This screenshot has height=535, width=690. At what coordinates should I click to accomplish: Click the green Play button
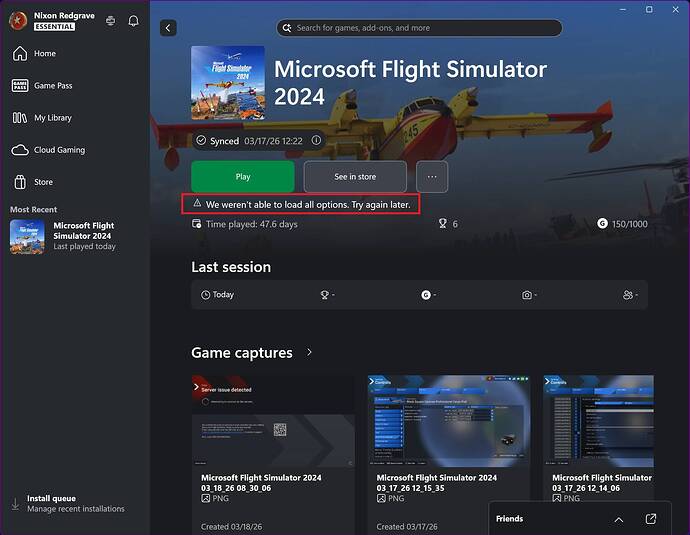click(243, 176)
